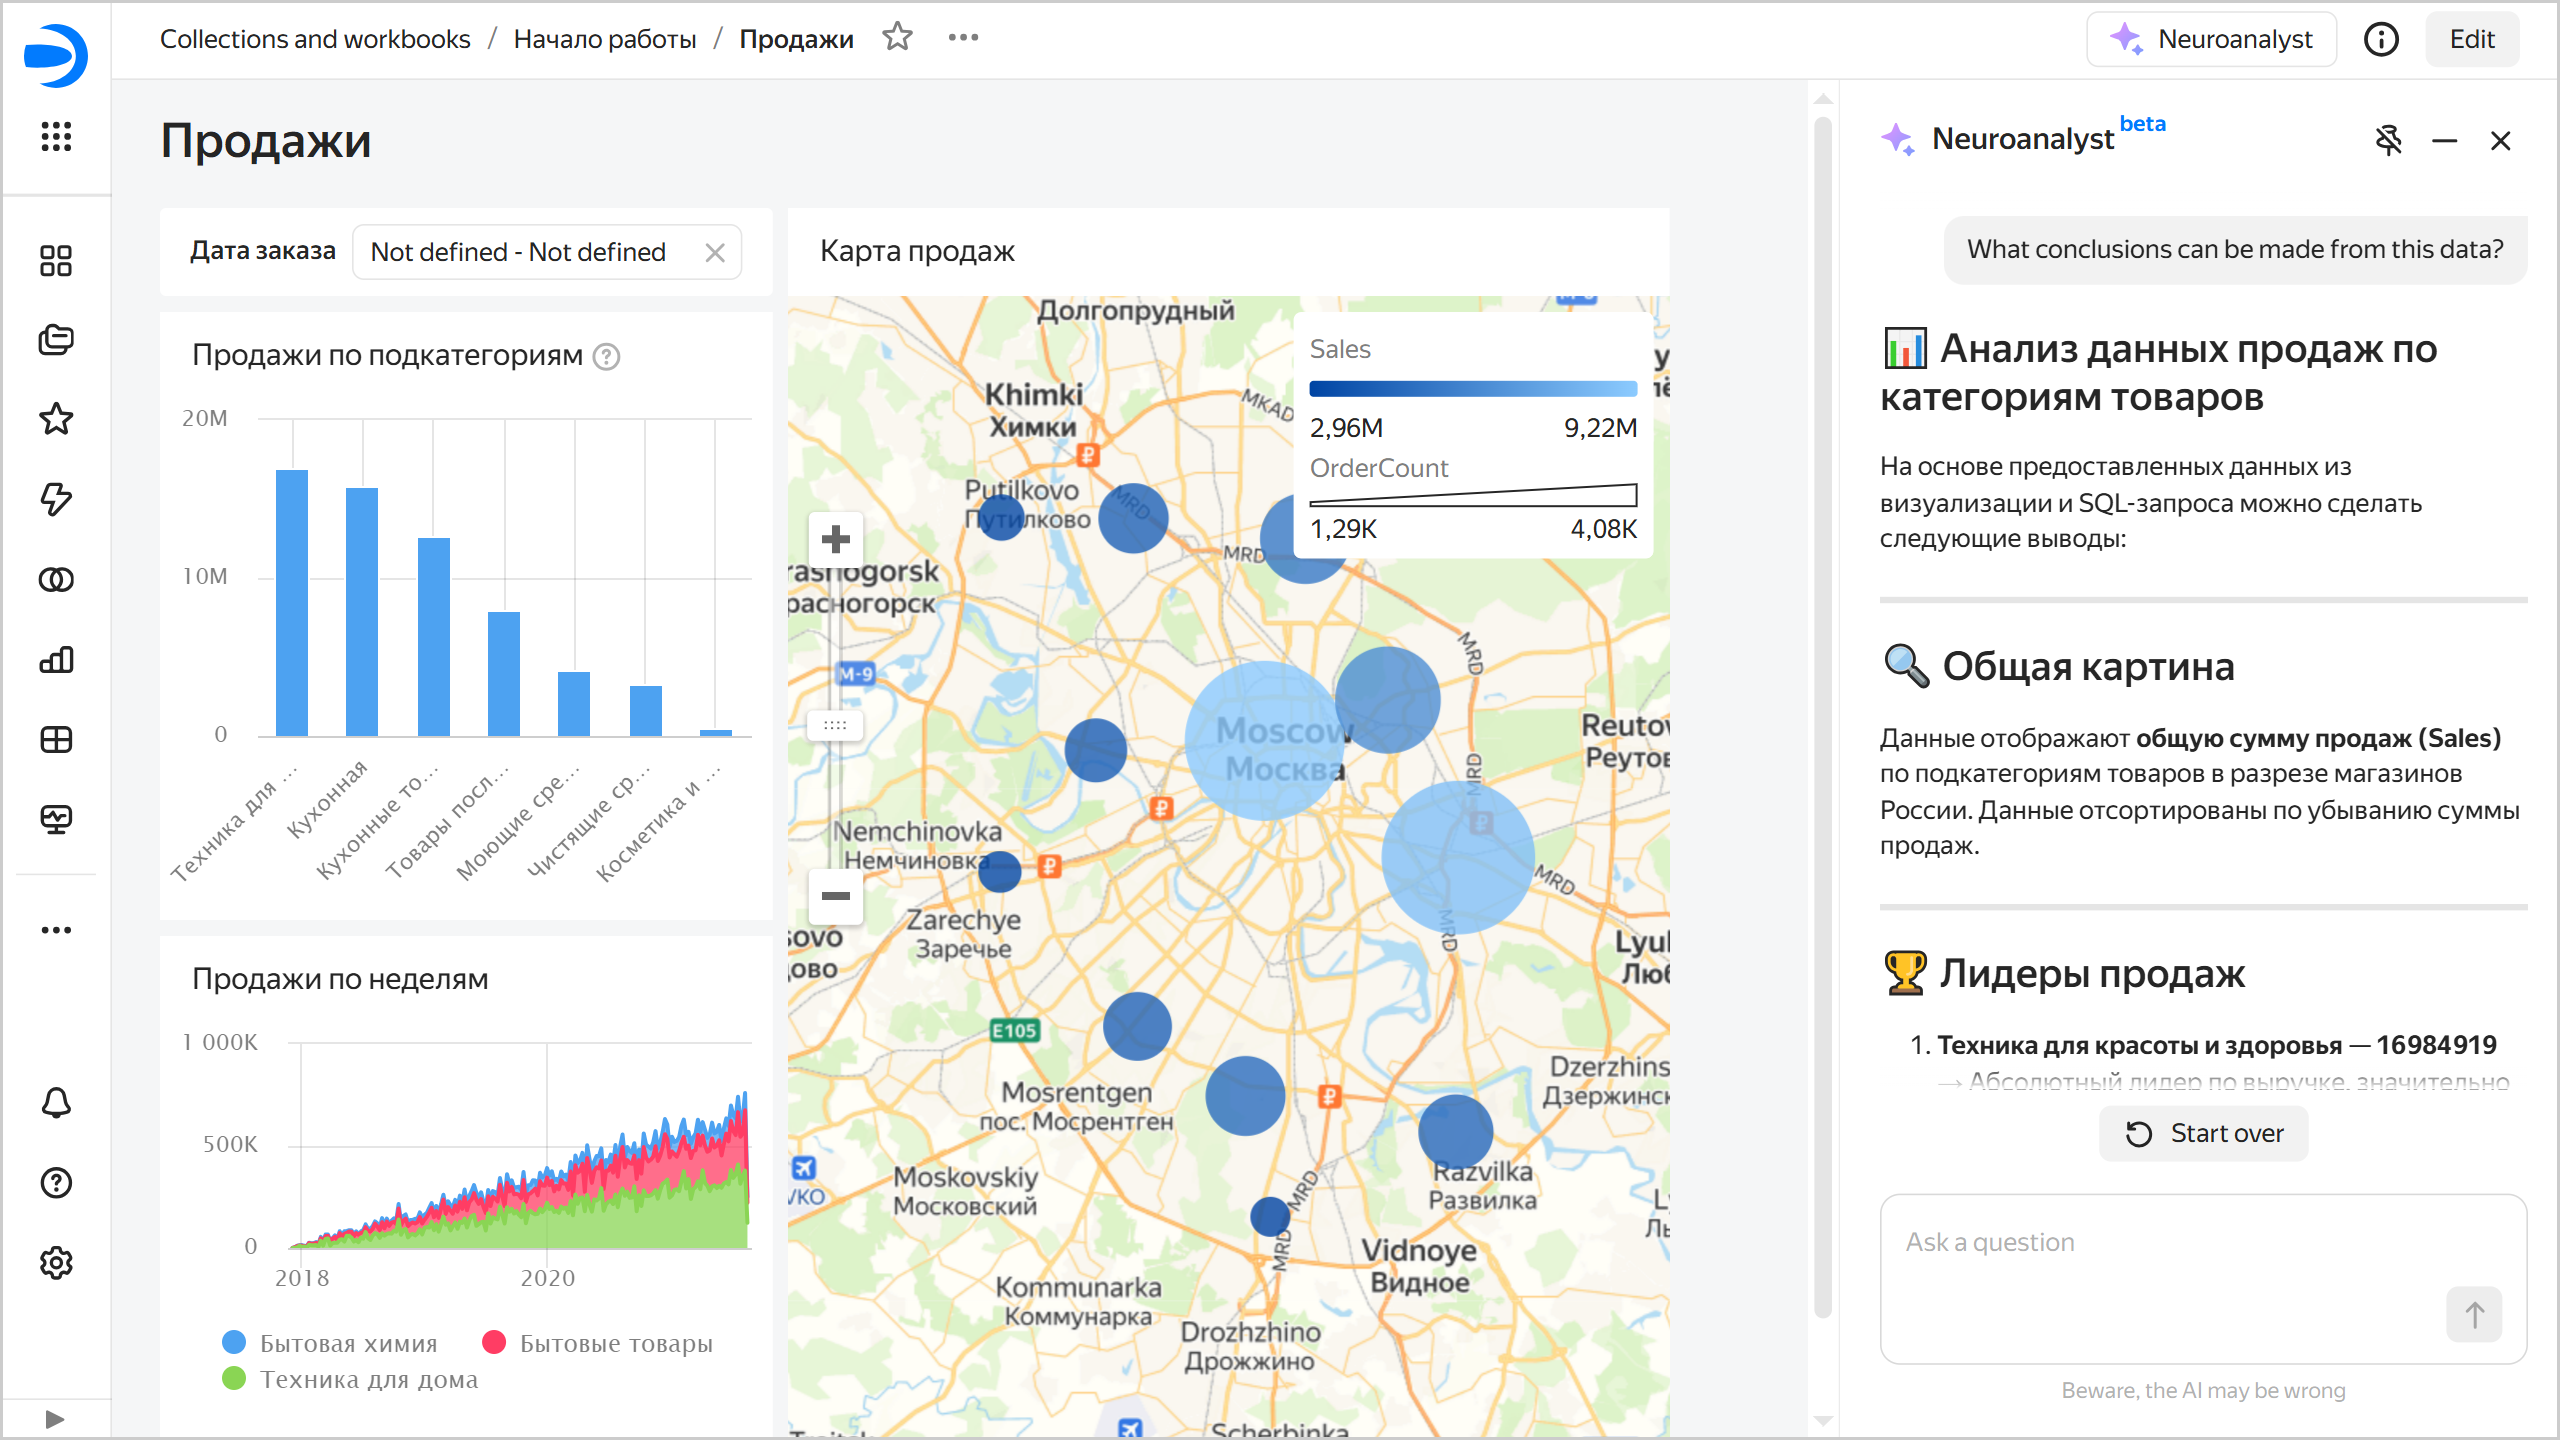Expand the left sidebar with the bottom arrow

click(x=55, y=1419)
